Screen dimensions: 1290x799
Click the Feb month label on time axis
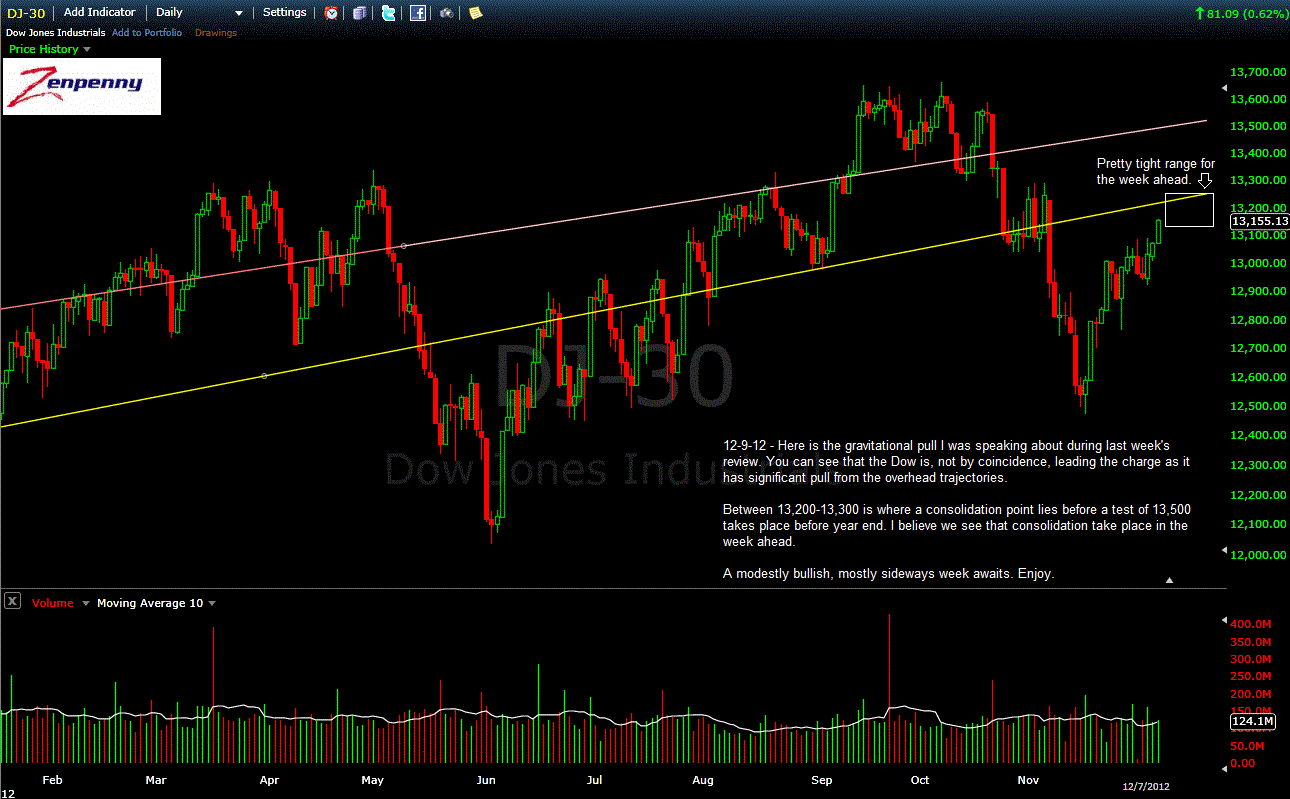(x=53, y=779)
